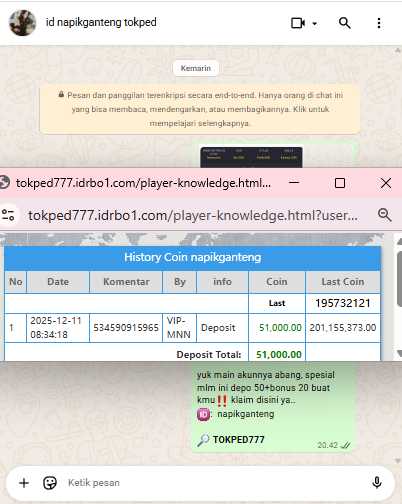Open the attachment plus menu

point(24,483)
